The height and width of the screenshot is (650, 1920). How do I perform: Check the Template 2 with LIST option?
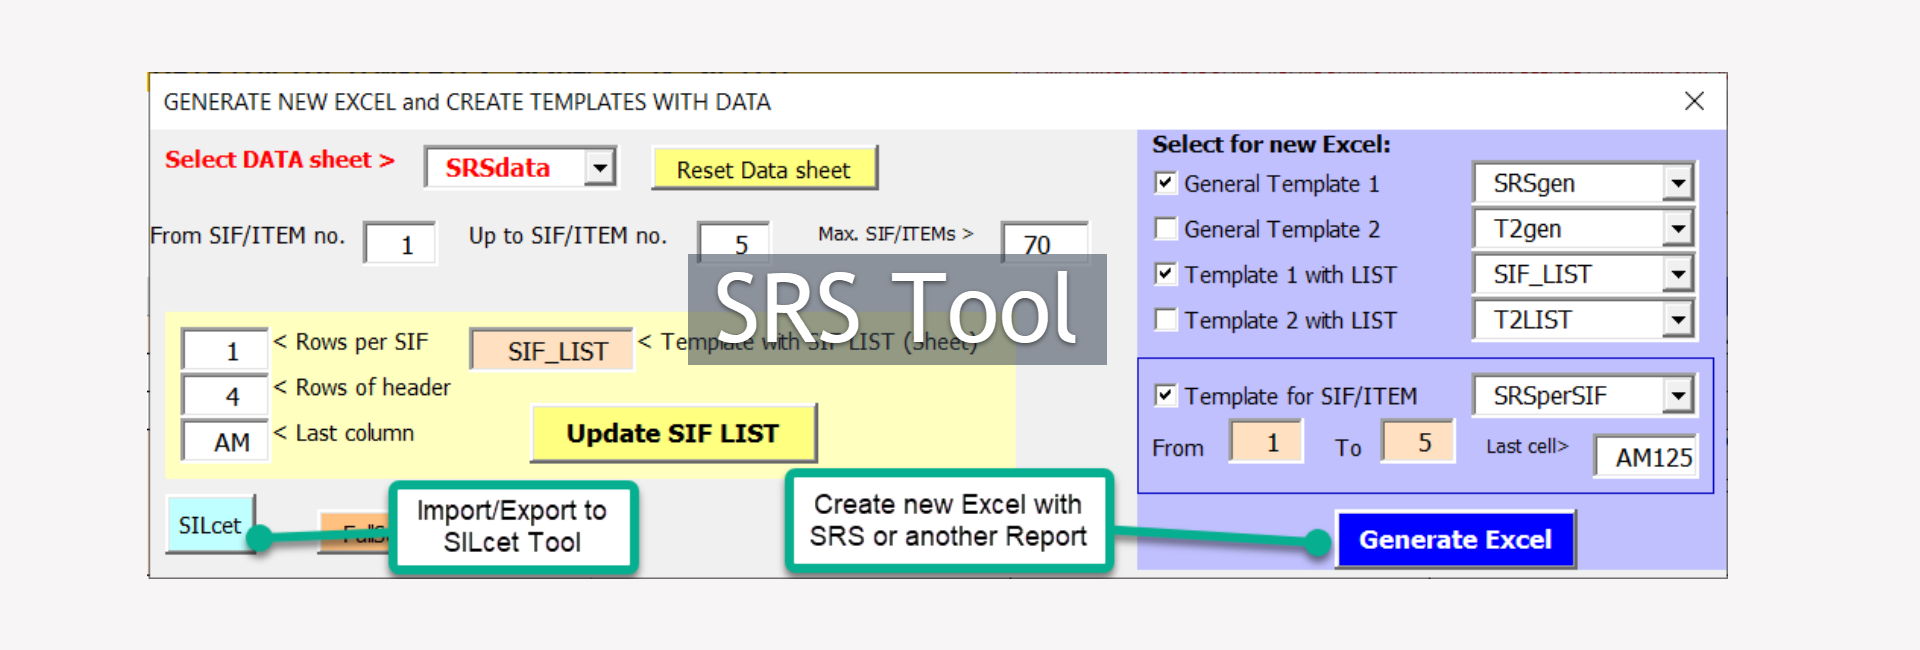(x=1165, y=320)
